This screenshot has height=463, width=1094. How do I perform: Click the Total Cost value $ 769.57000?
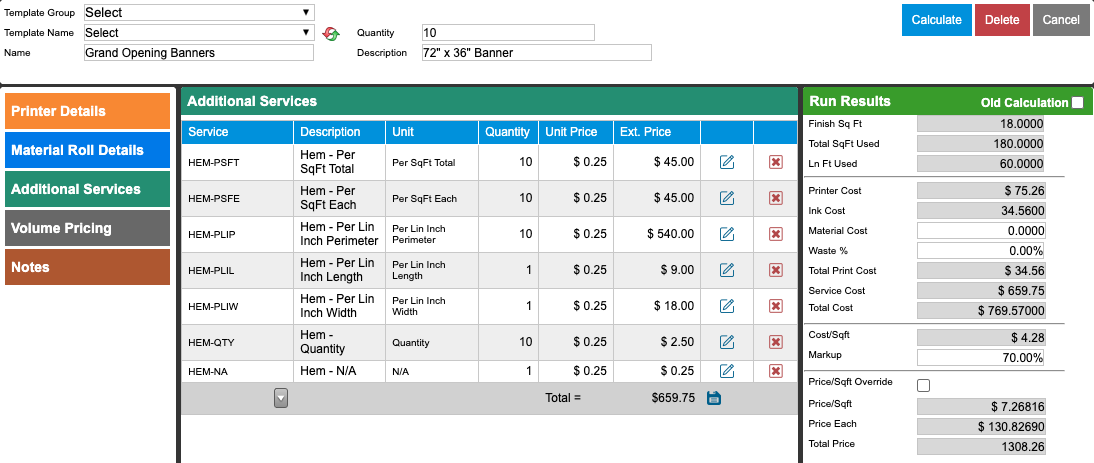981,310
